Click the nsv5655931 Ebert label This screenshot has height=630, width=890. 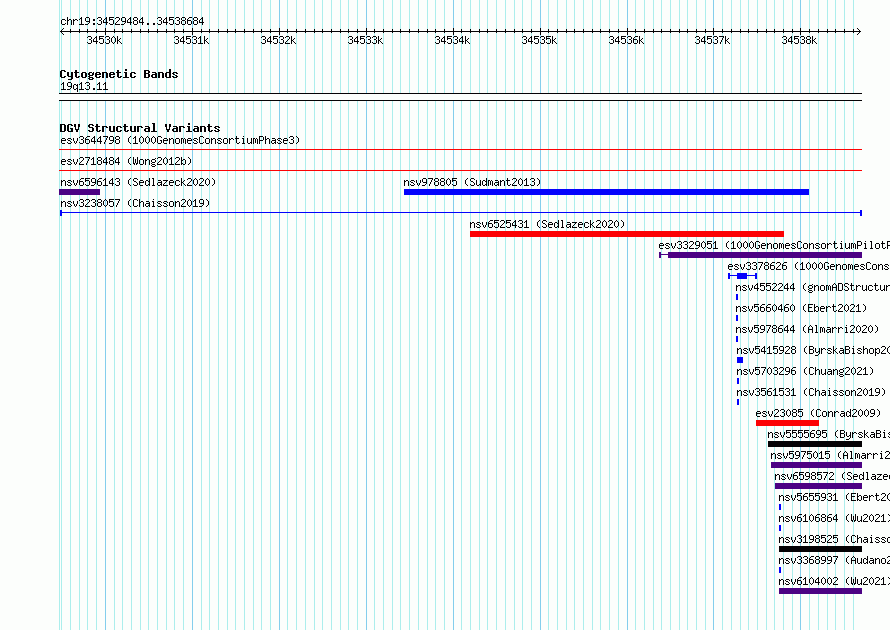pyautogui.click(x=834, y=497)
